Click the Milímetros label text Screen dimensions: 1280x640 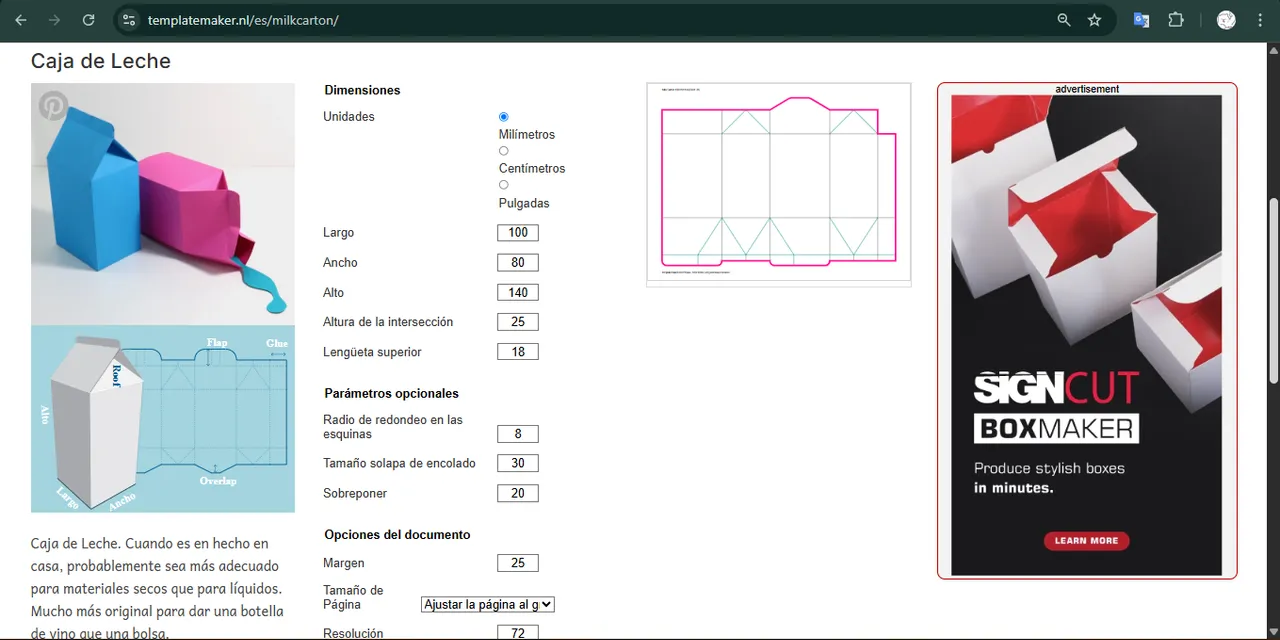[x=527, y=135]
